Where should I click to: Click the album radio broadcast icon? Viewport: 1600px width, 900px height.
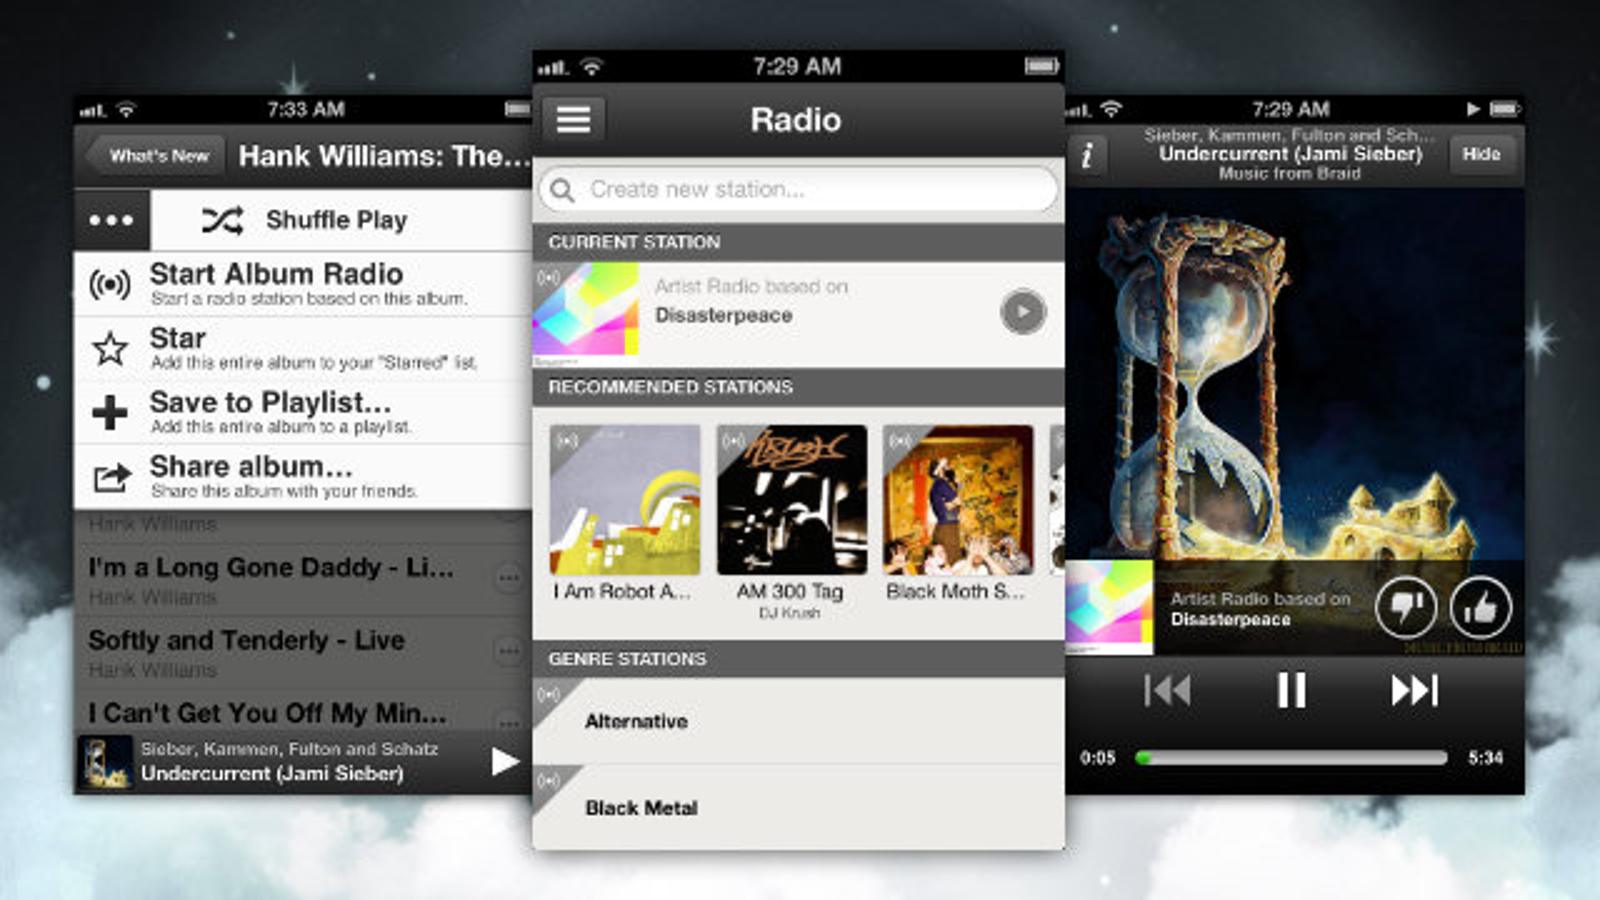(x=110, y=285)
